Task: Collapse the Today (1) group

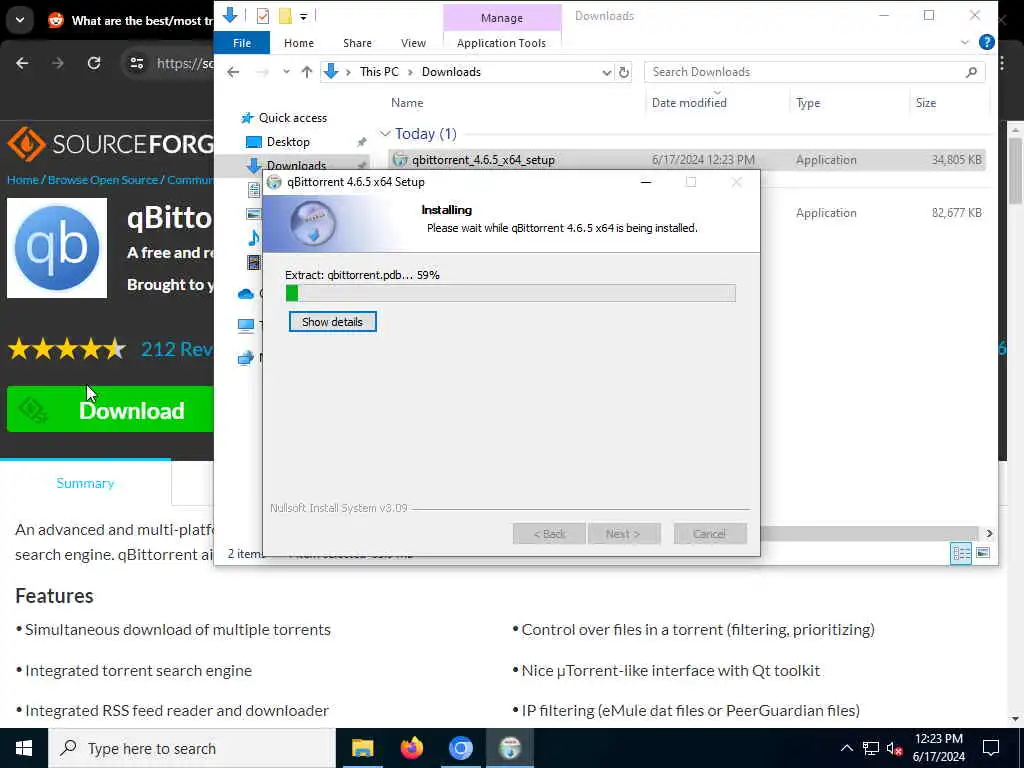Action: click(x=385, y=134)
